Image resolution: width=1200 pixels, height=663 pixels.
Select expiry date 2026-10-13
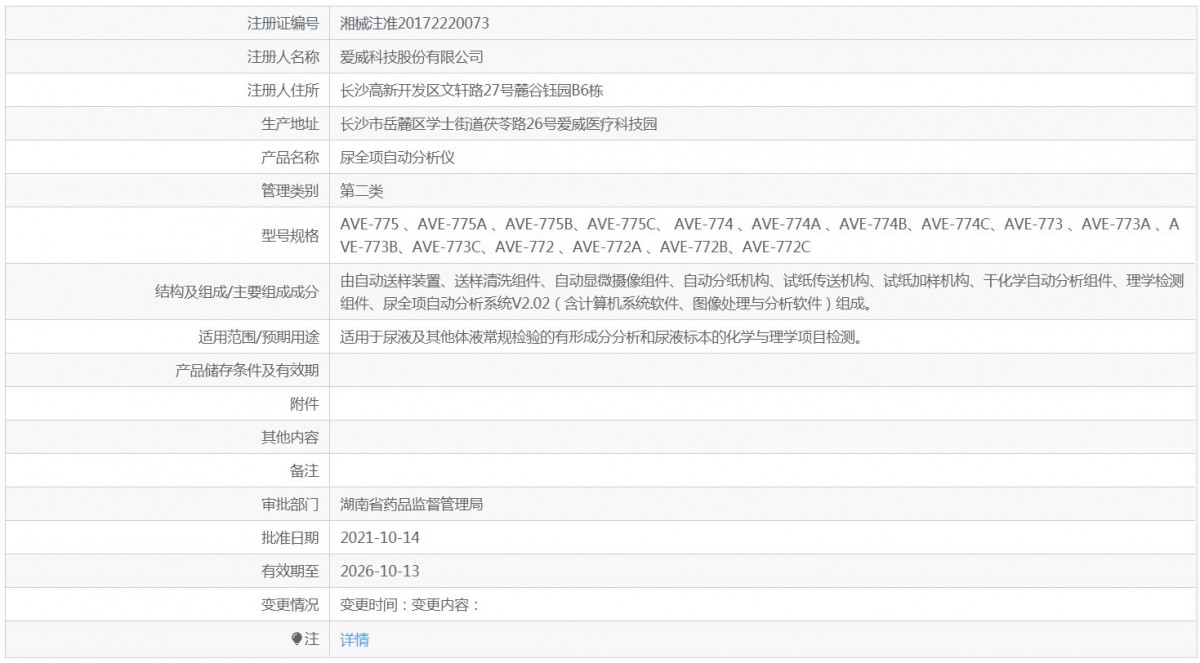tap(379, 571)
